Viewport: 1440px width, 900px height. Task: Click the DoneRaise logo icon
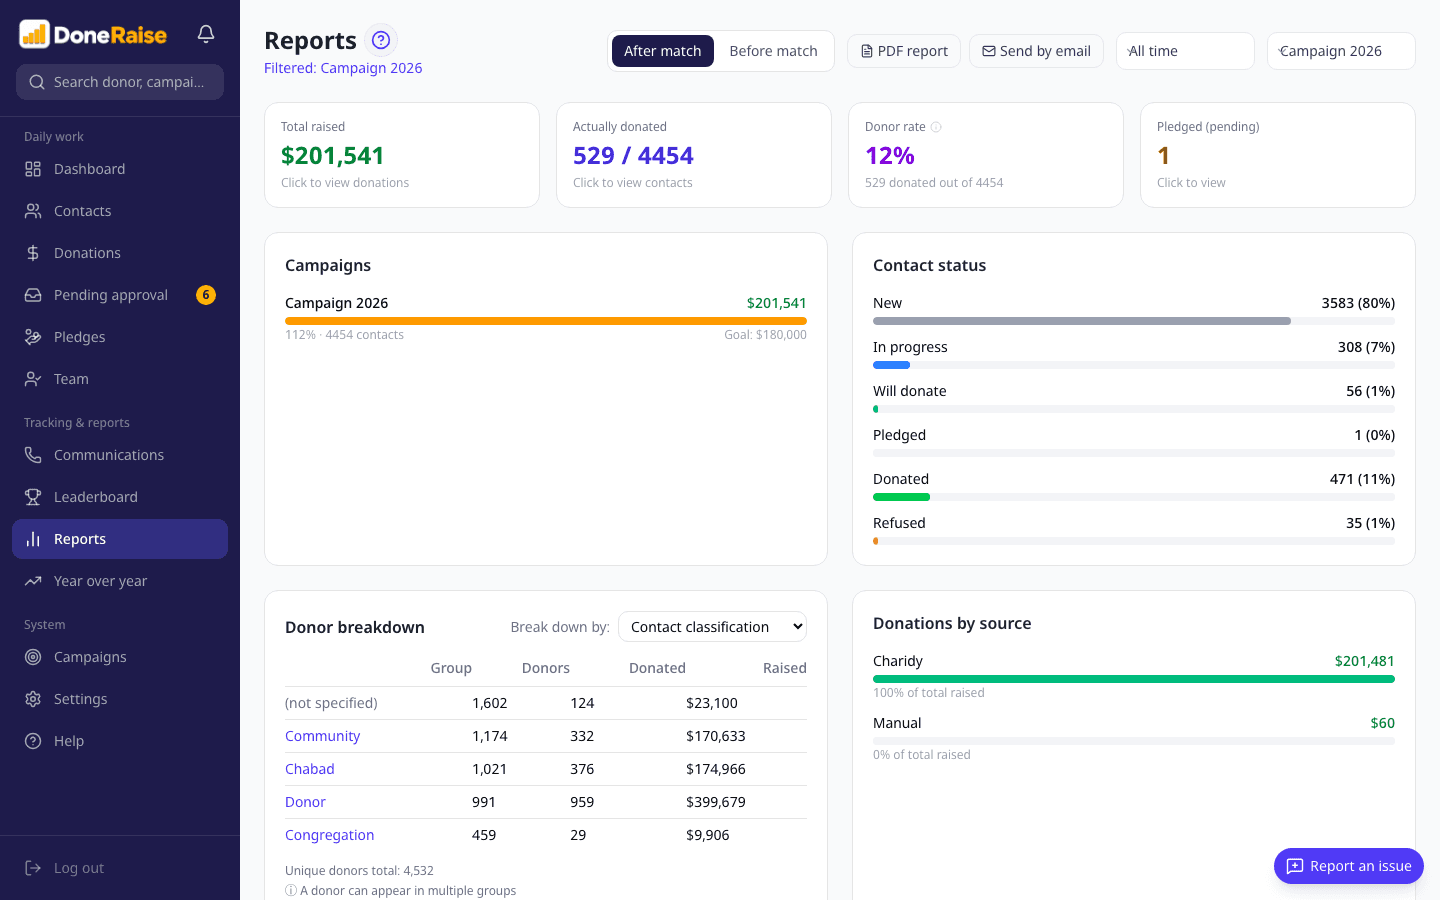click(34, 34)
